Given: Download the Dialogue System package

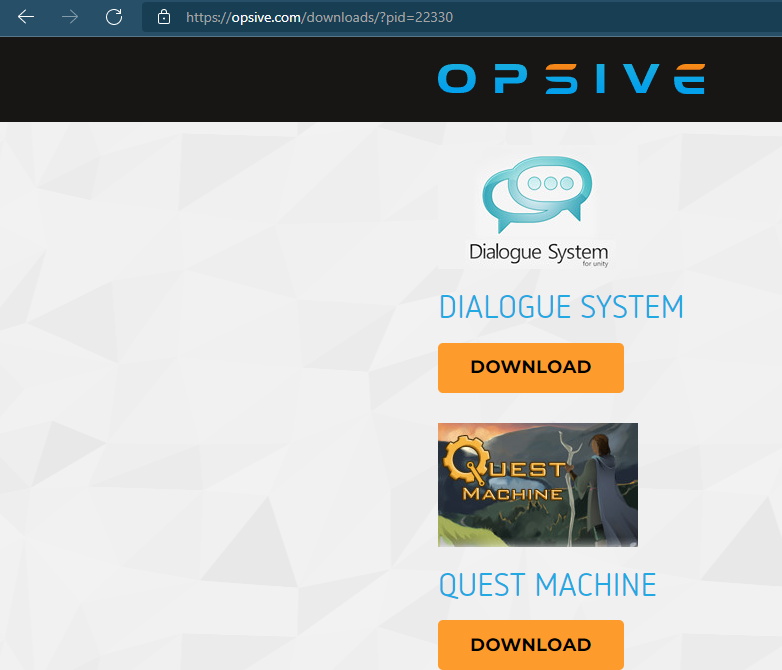Looking at the screenshot, I should pos(531,368).
